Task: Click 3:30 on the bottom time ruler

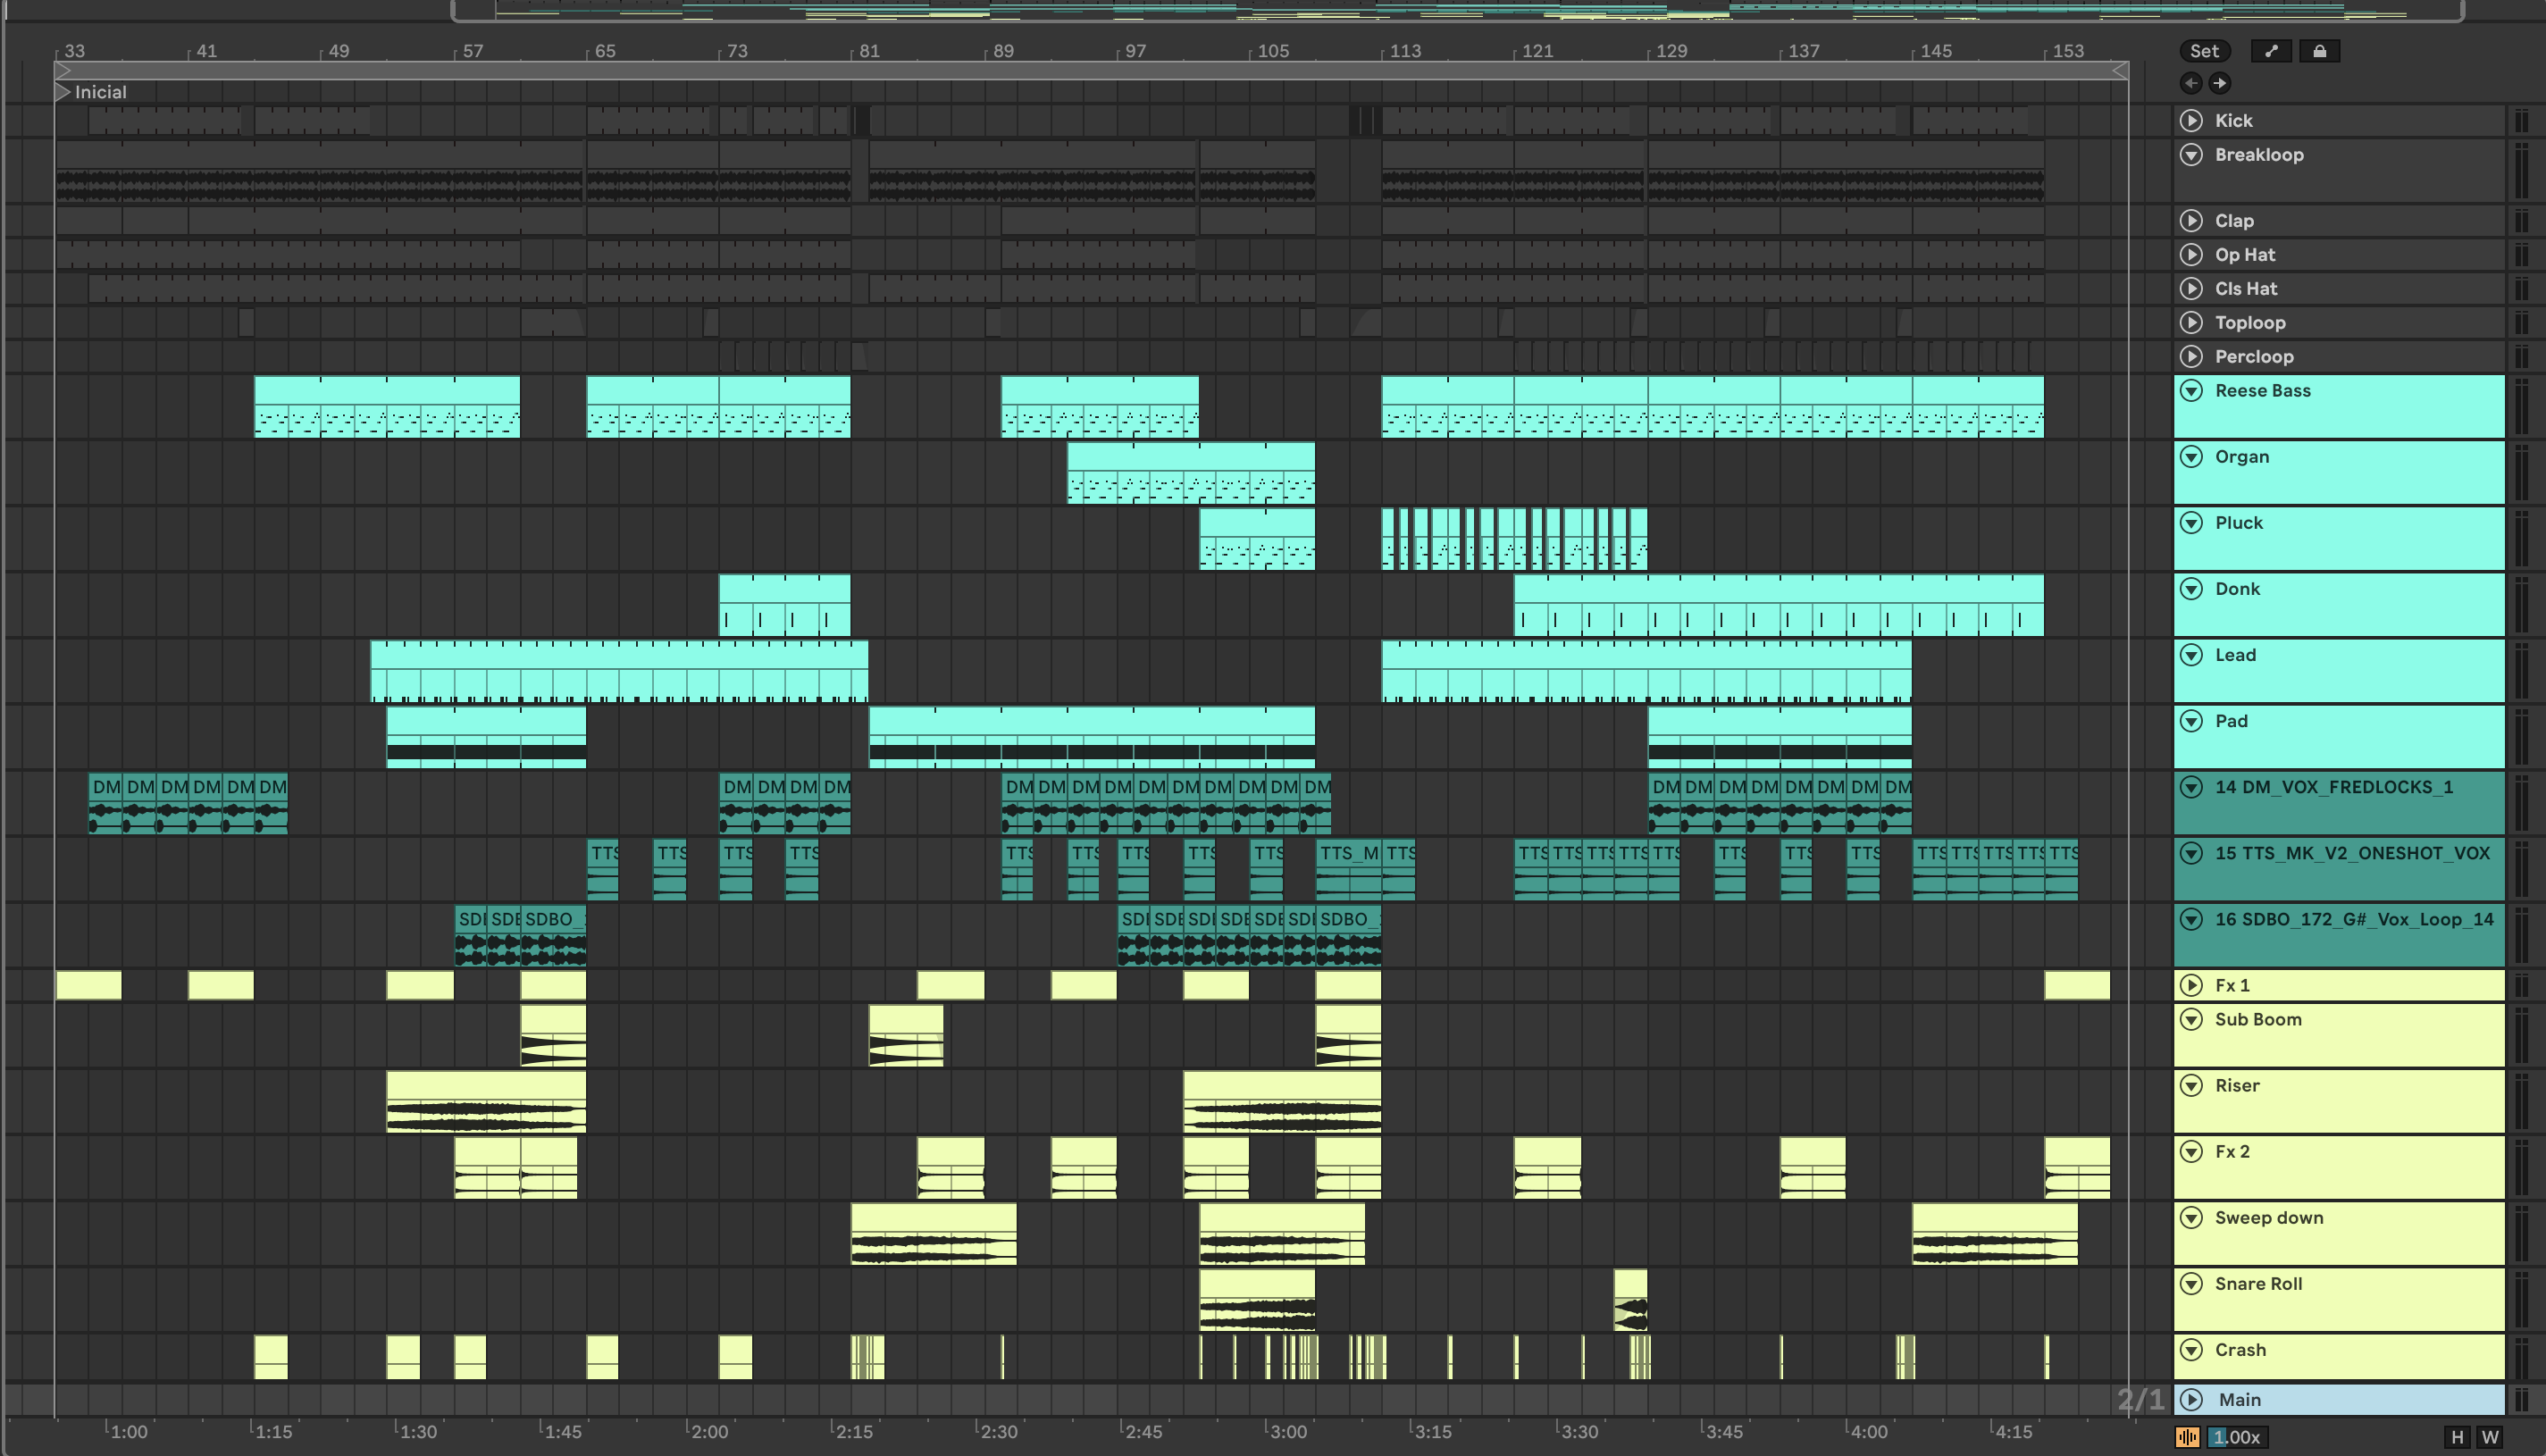Action: coord(1578,1431)
